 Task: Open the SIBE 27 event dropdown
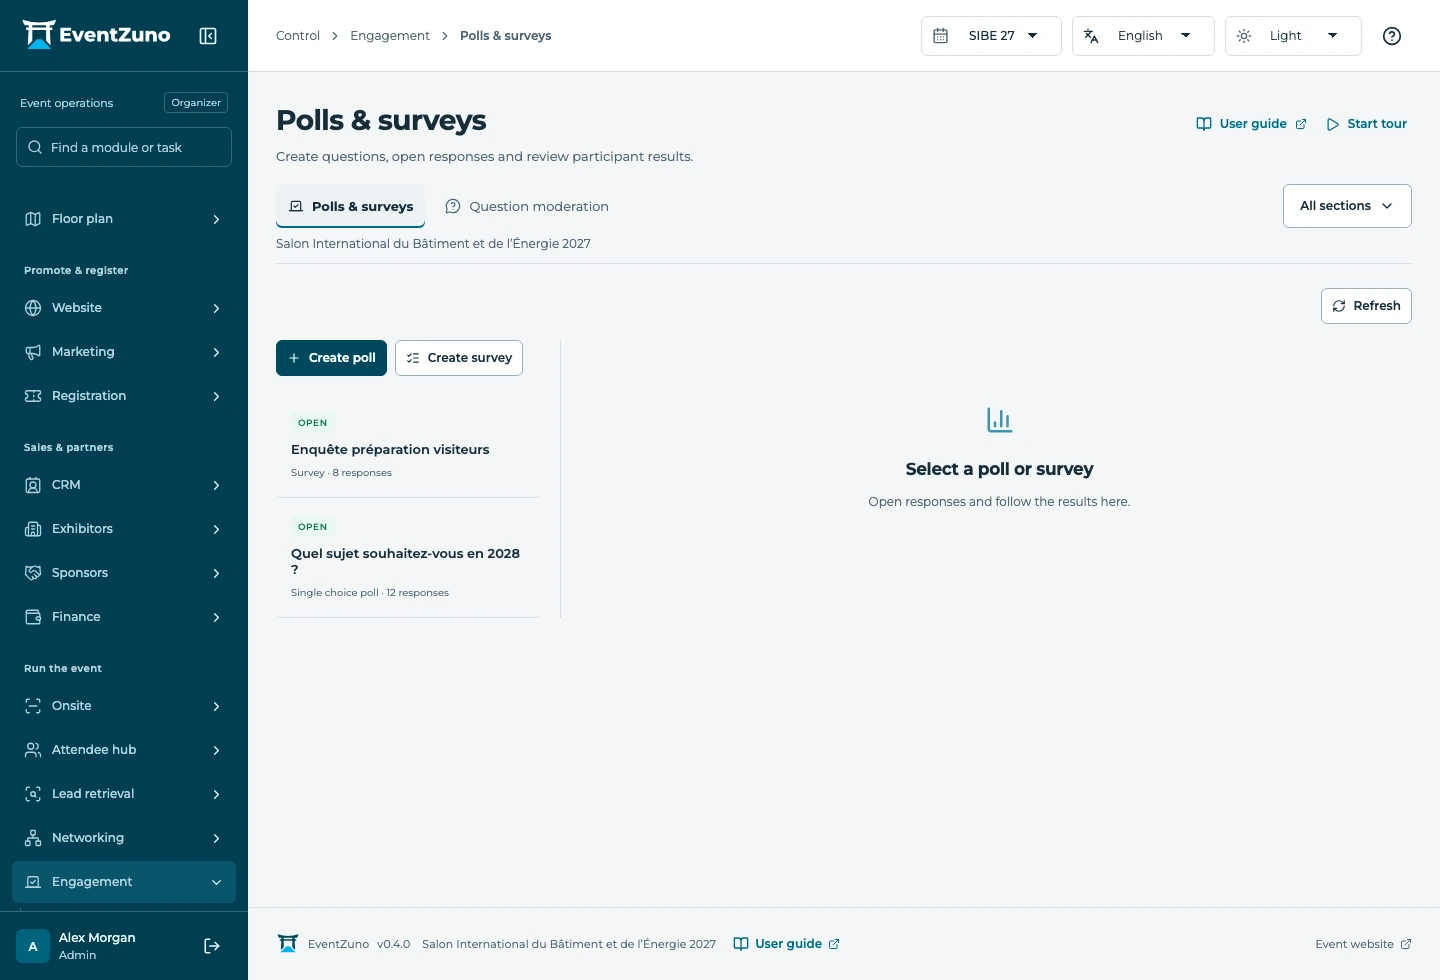click(x=991, y=36)
